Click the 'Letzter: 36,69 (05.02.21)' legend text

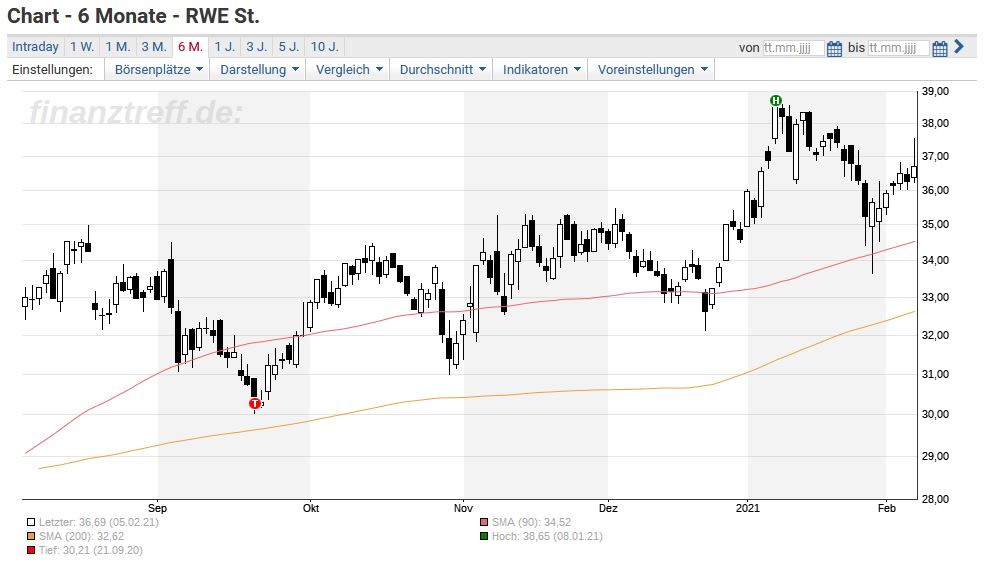pyautogui.click(x=99, y=522)
